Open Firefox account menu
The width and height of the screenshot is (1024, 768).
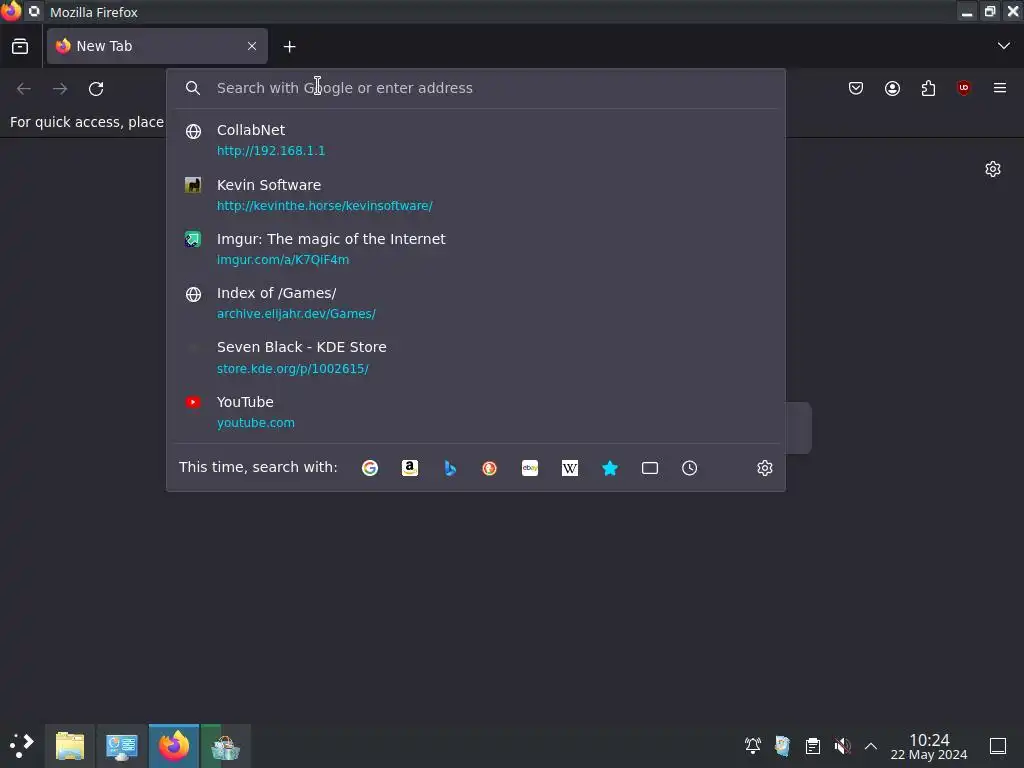click(x=892, y=88)
